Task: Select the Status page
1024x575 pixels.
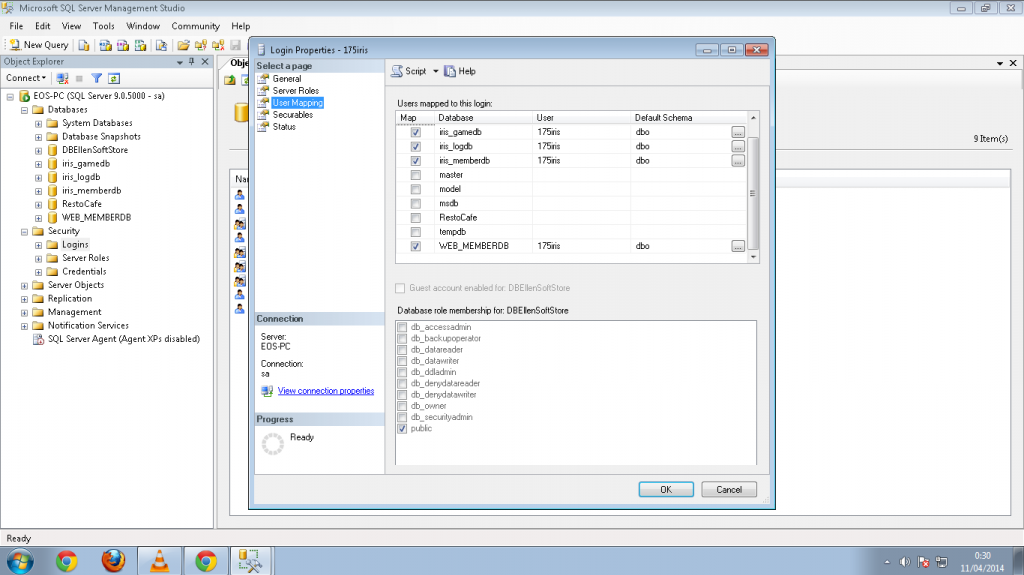Action: coord(284,127)
